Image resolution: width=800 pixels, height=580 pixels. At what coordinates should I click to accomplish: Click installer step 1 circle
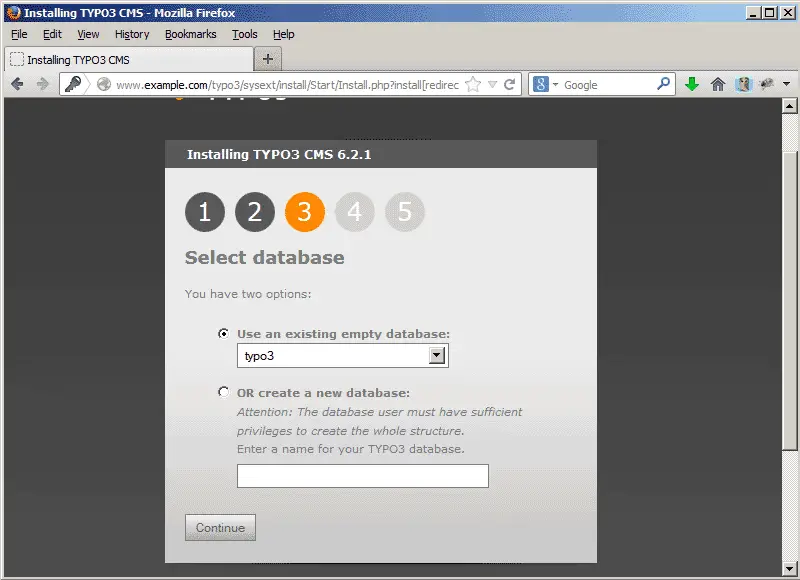coord(205,212)
